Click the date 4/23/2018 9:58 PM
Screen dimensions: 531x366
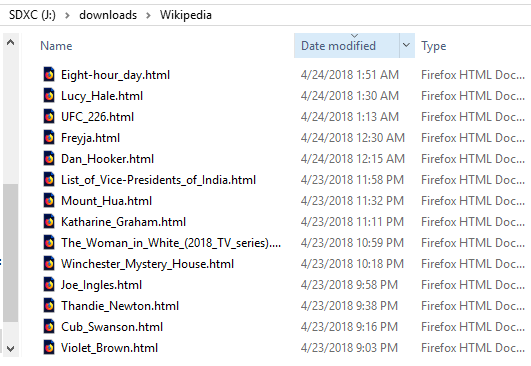point(349,285)
